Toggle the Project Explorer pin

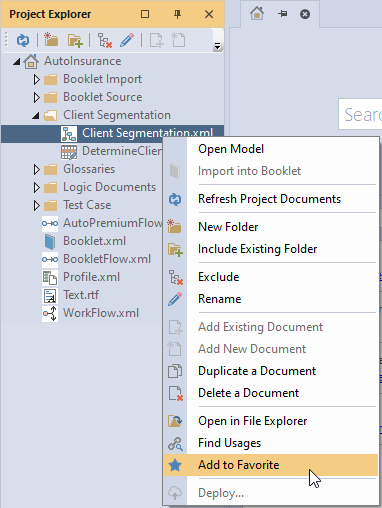[177, 14]
